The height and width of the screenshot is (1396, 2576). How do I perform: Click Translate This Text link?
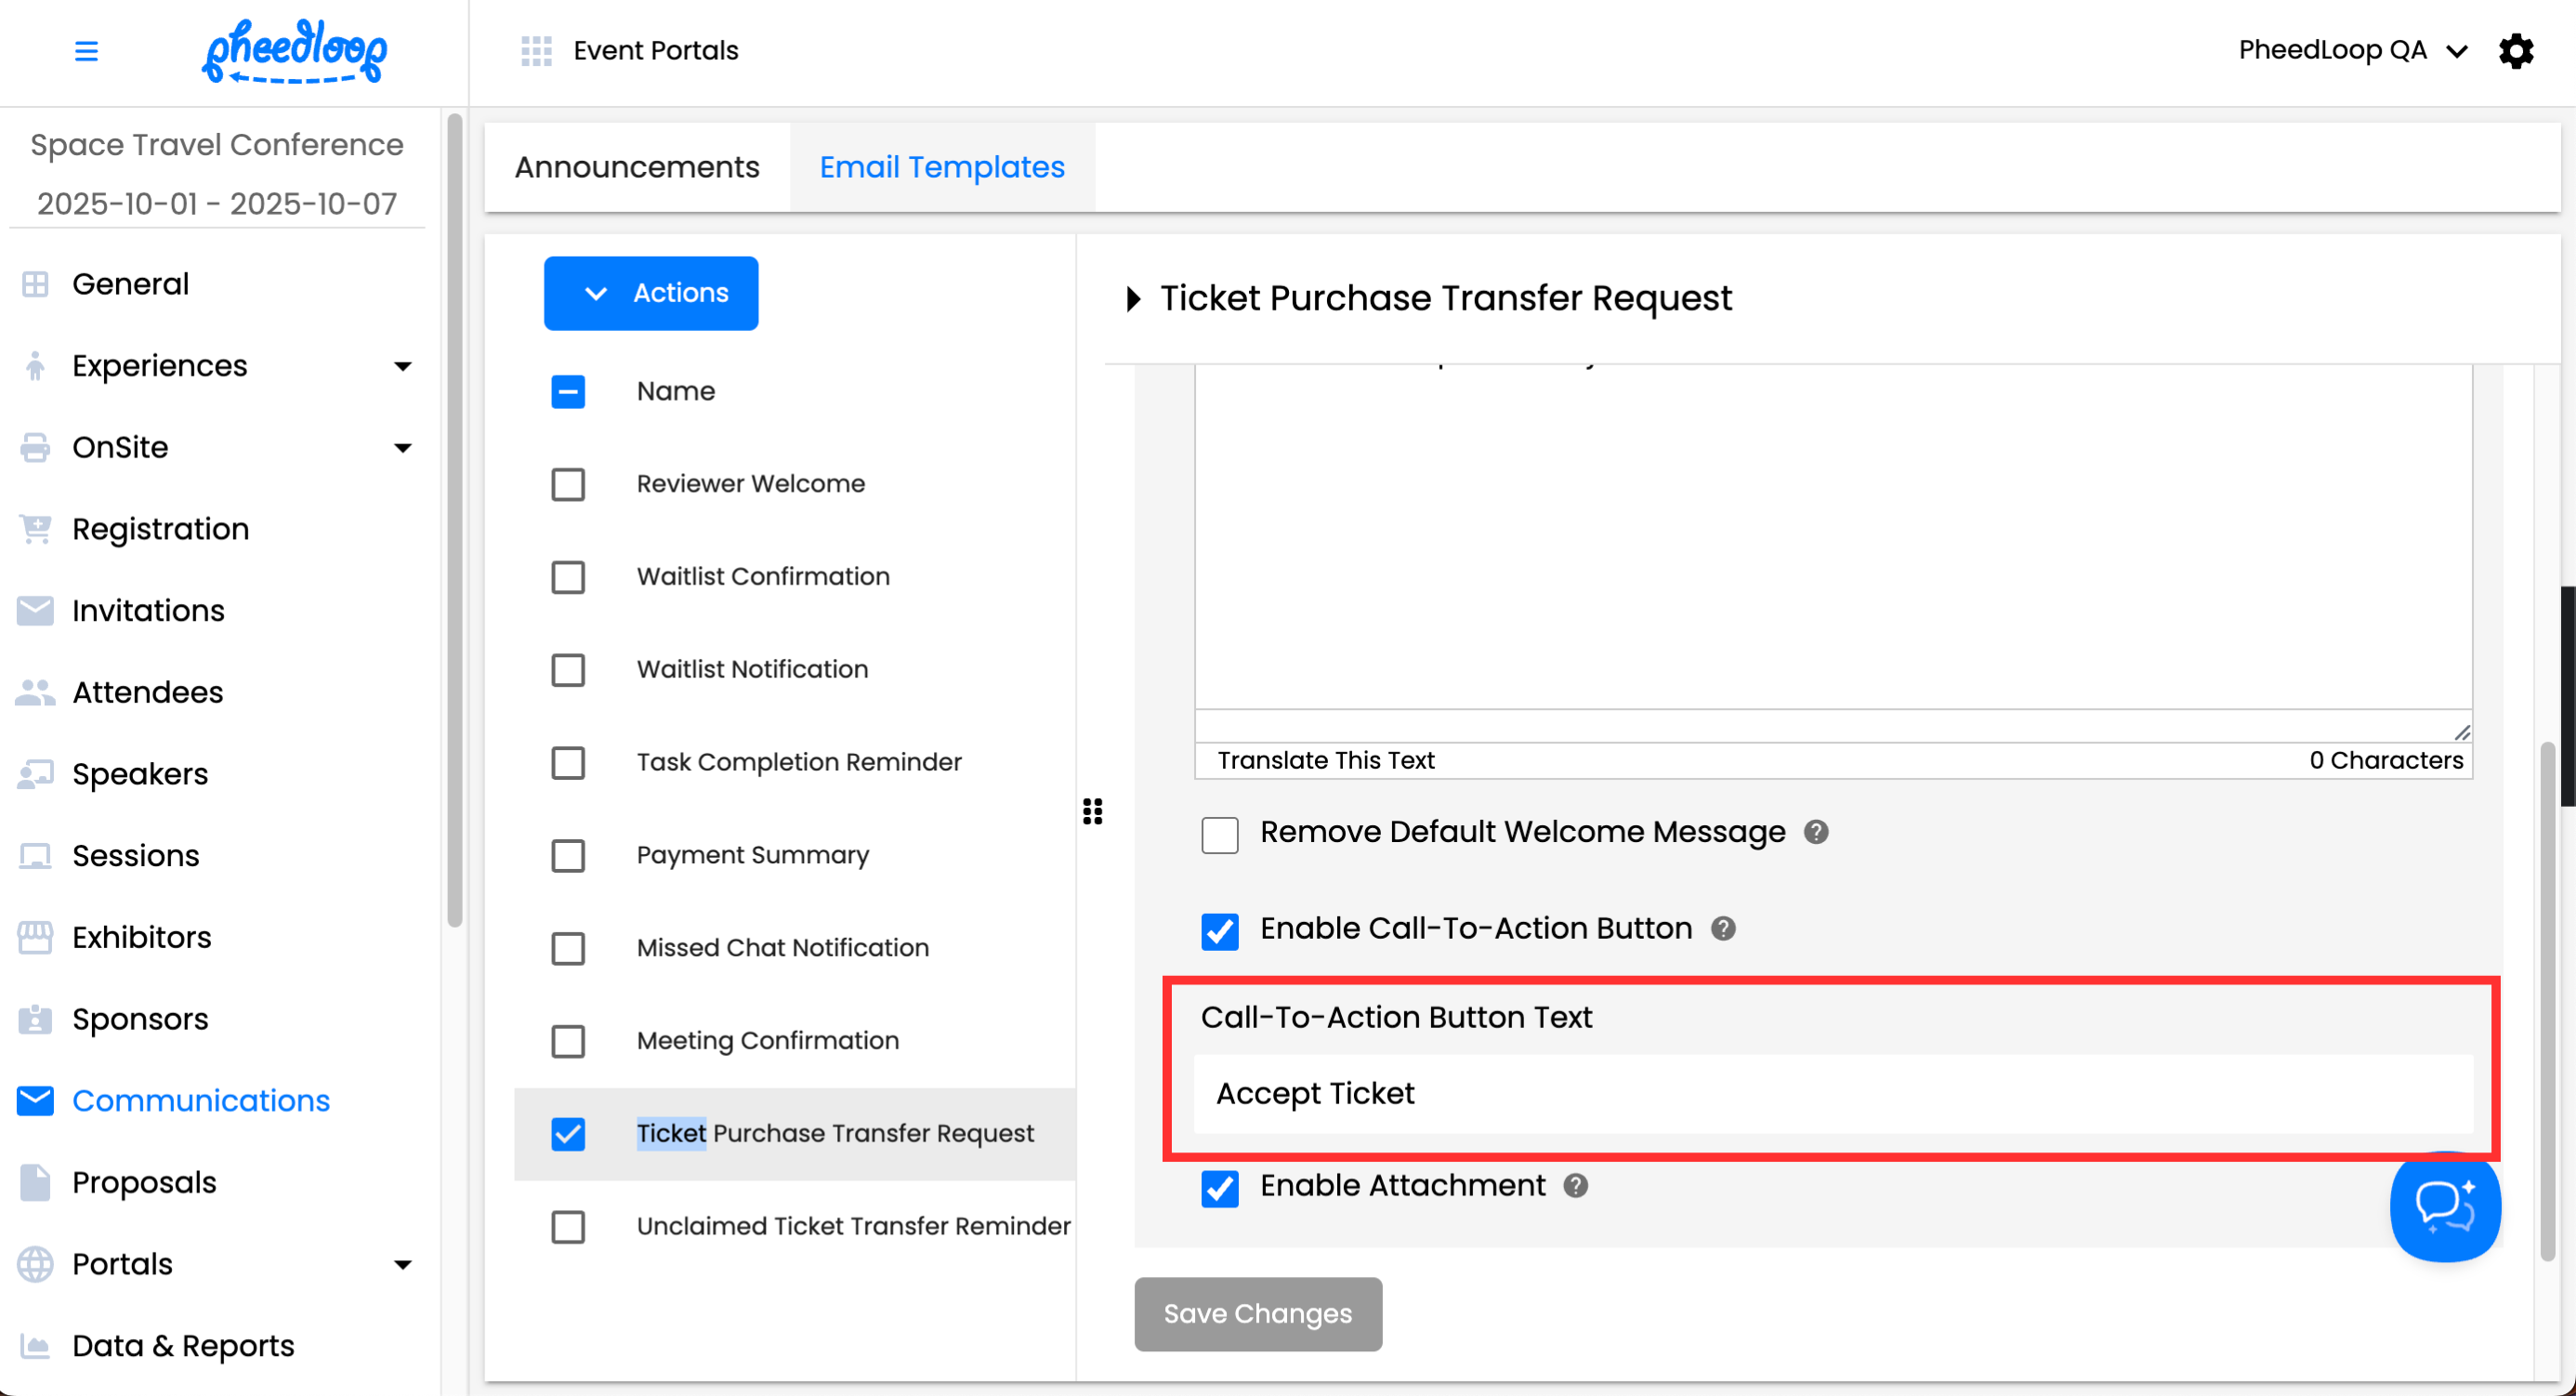point(1325,761)
